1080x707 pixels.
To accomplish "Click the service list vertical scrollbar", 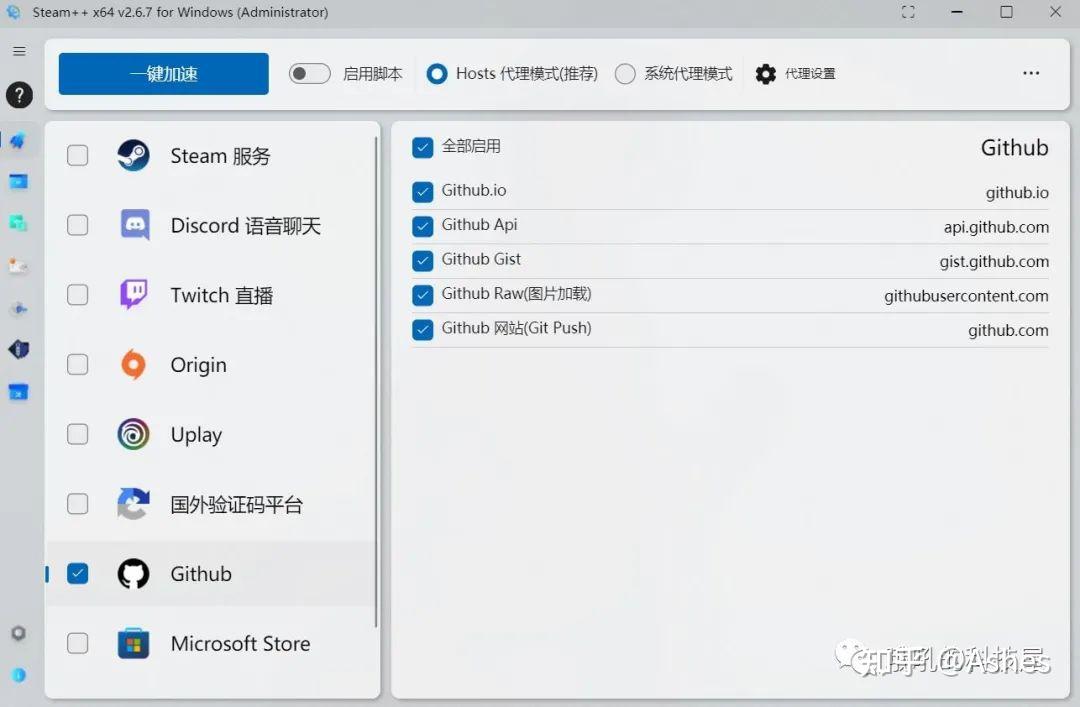I will pos(376,382).
